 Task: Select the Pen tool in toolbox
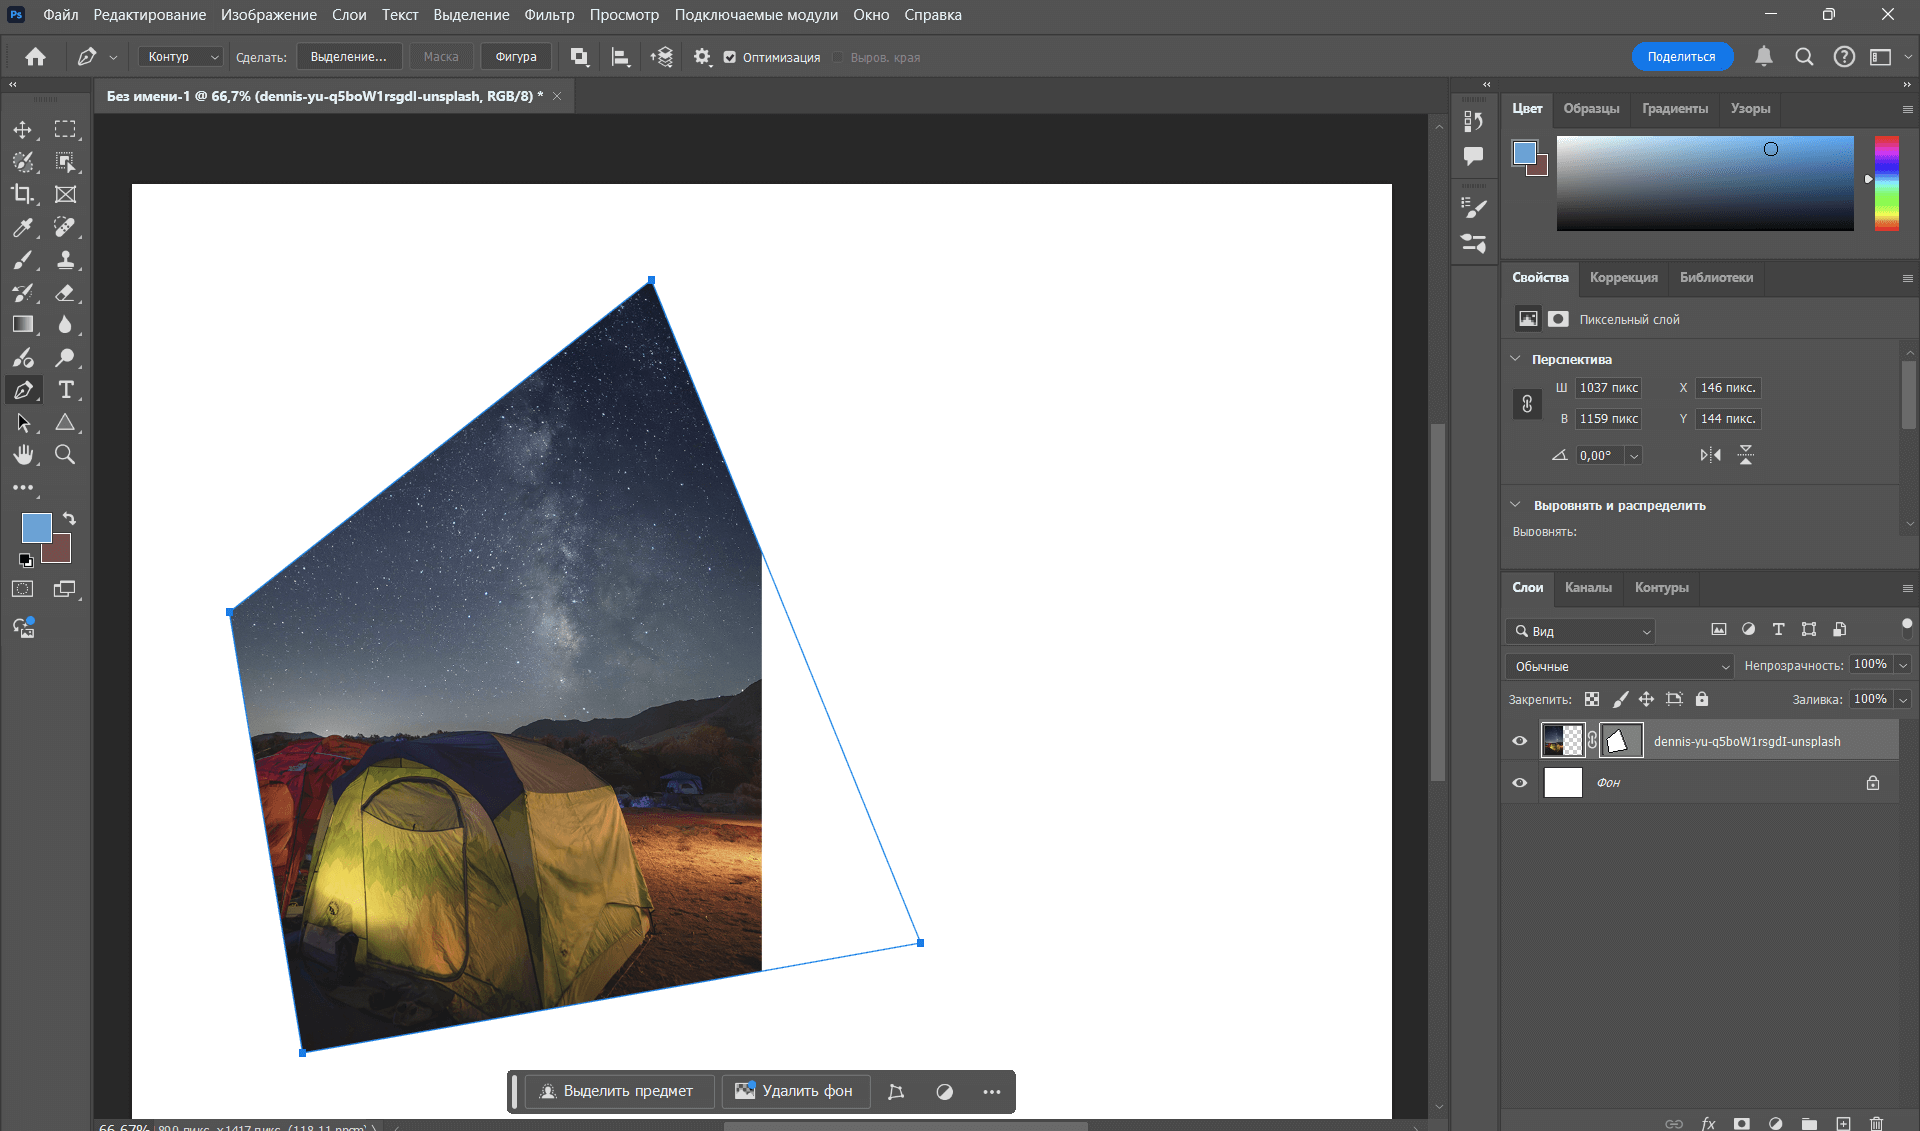pyautogui.click(x=22, y=390)
